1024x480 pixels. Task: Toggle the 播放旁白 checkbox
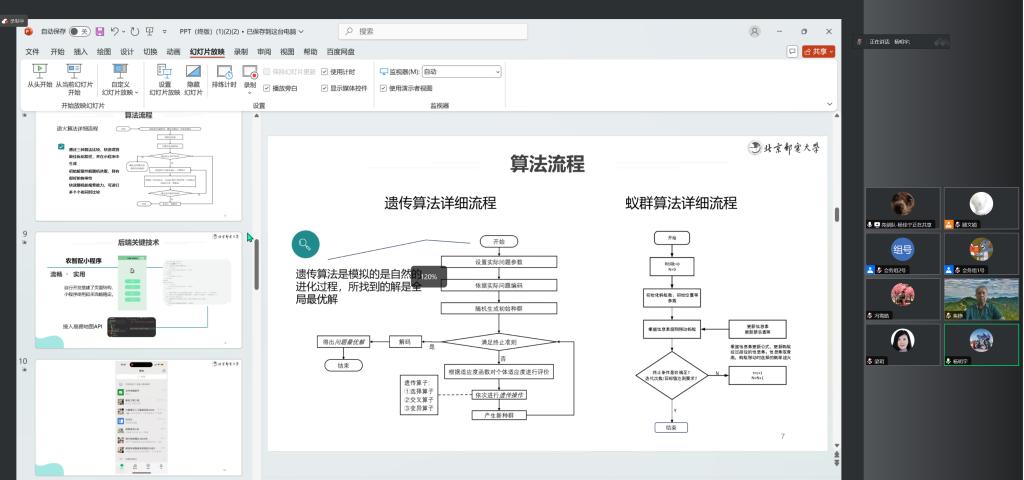[267, 88]
